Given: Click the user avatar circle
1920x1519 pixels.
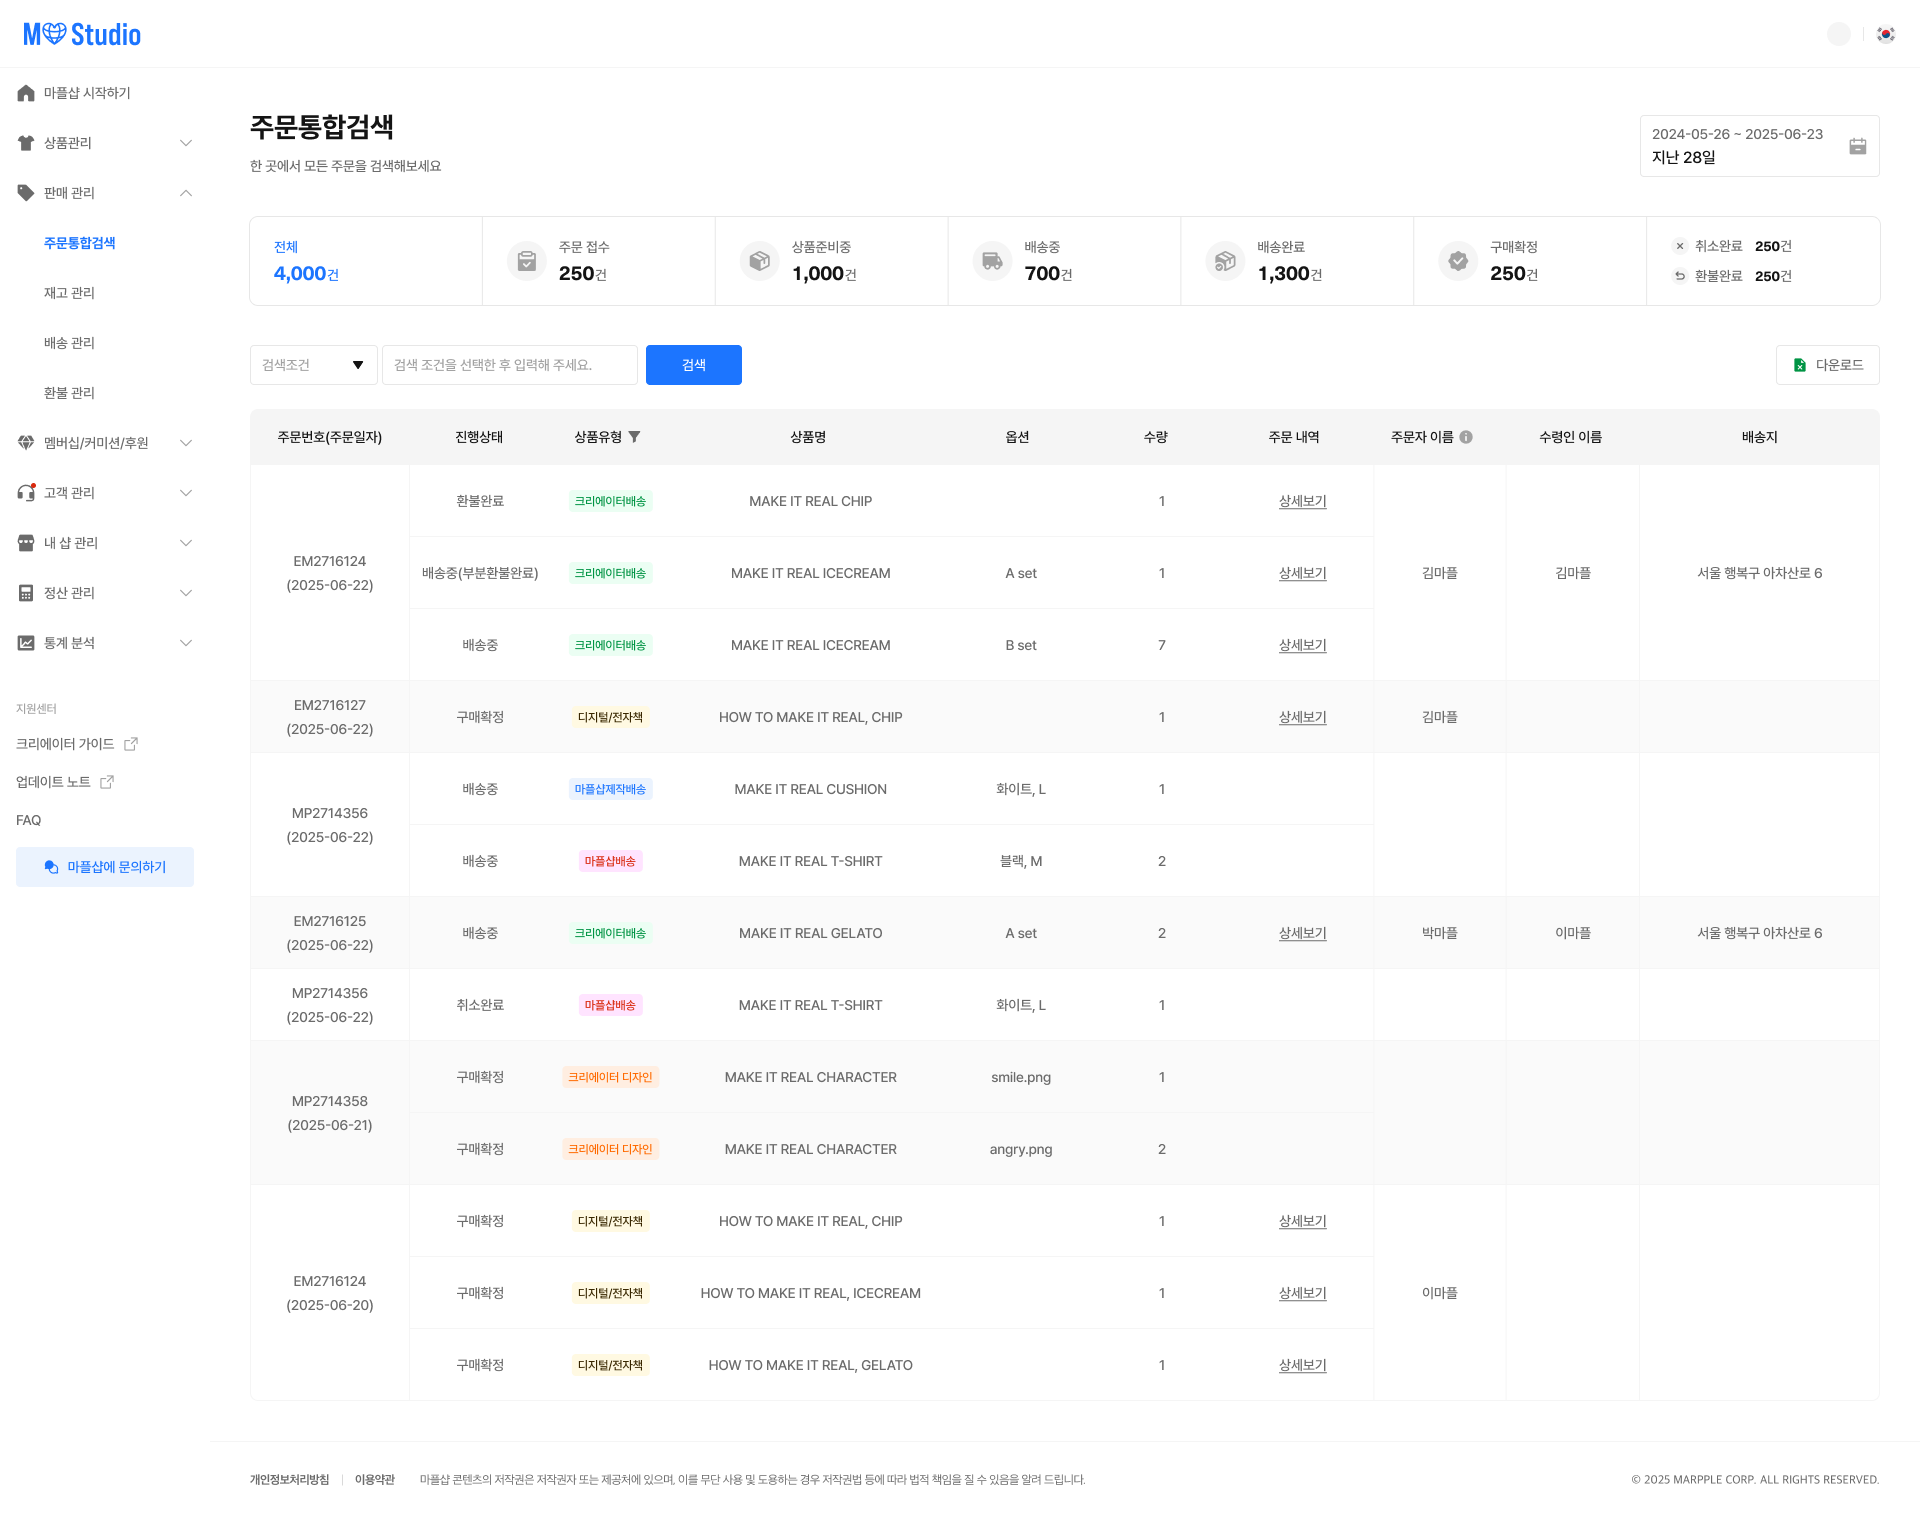Looking at the screenshot, I should pos(1838,34).
